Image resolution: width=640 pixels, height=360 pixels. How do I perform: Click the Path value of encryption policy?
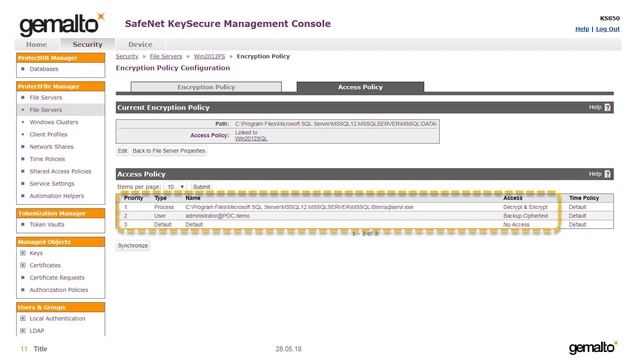[336, 124]
